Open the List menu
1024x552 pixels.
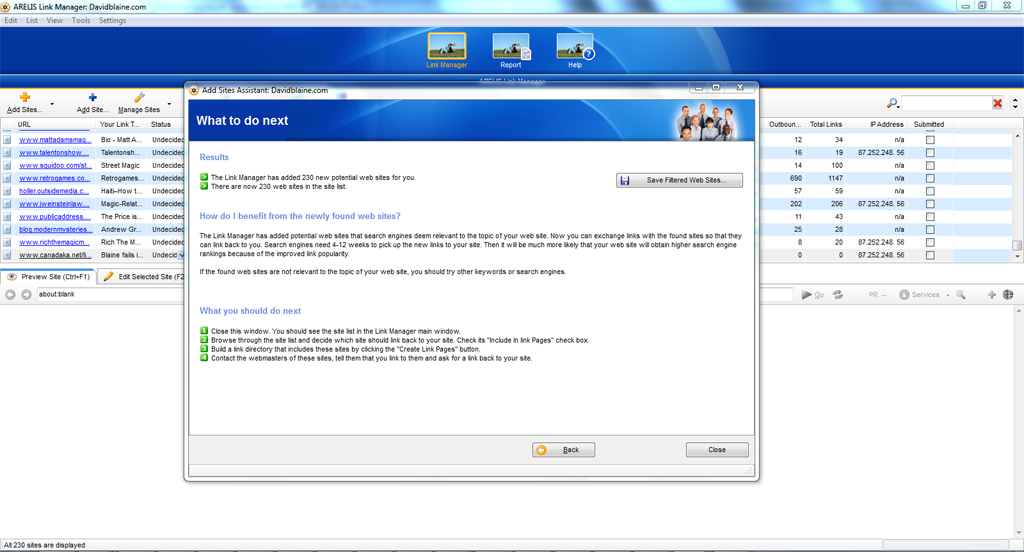coord(32,20)
